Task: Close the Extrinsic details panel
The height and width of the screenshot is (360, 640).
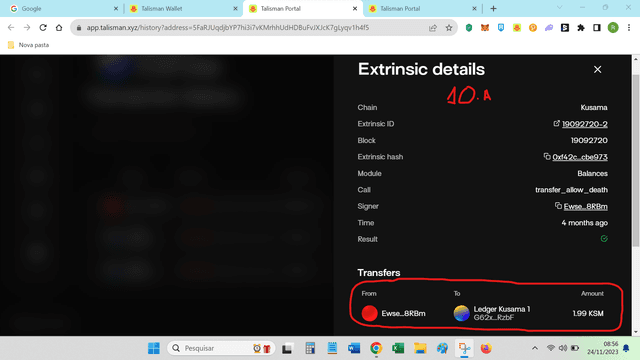Action: click(x=597, y=70)
